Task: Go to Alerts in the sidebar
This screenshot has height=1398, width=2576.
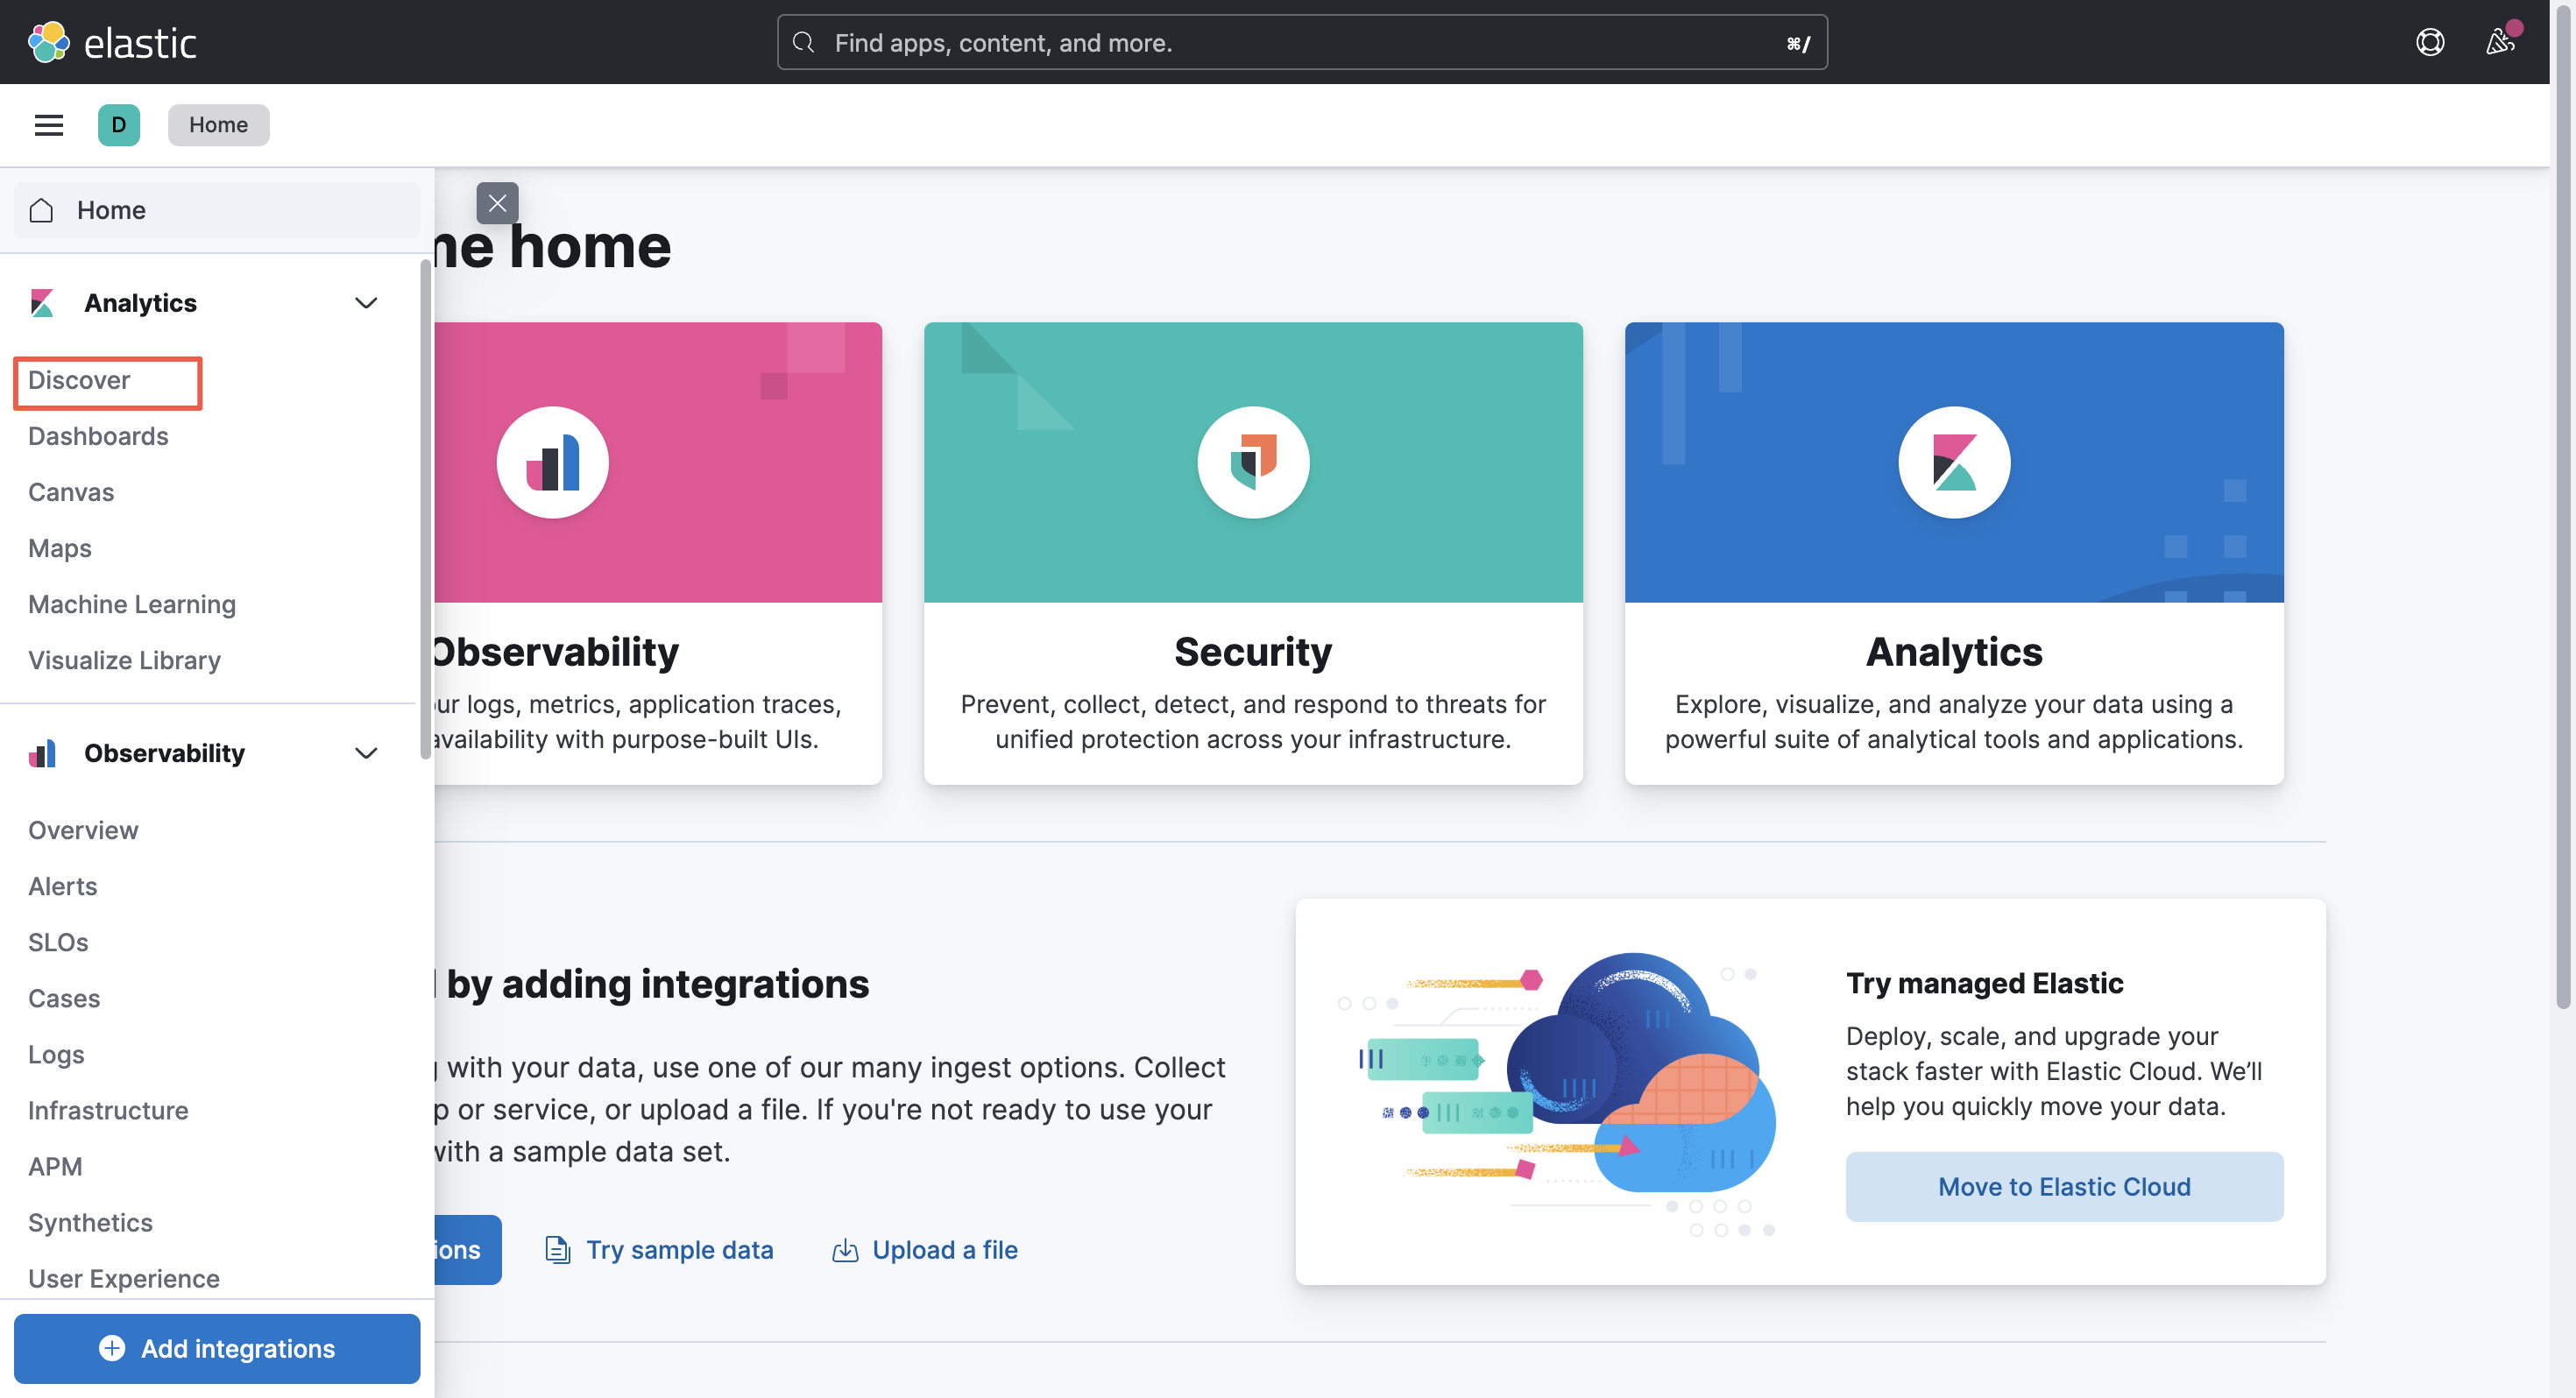Action: 63,886
